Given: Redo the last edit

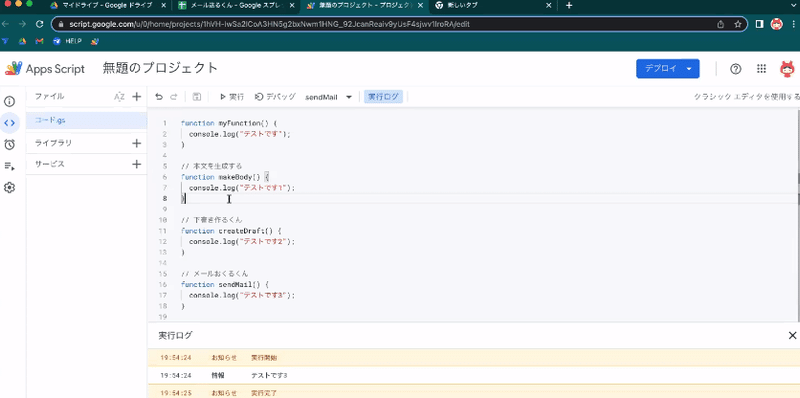Looking at the screenshot, I should coord(173,97).
